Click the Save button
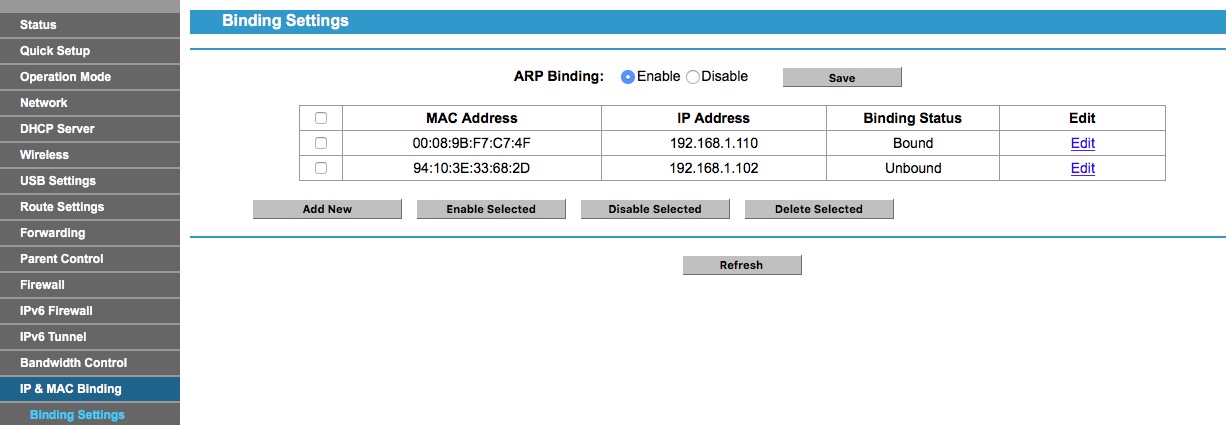 (x=842, y=78)
